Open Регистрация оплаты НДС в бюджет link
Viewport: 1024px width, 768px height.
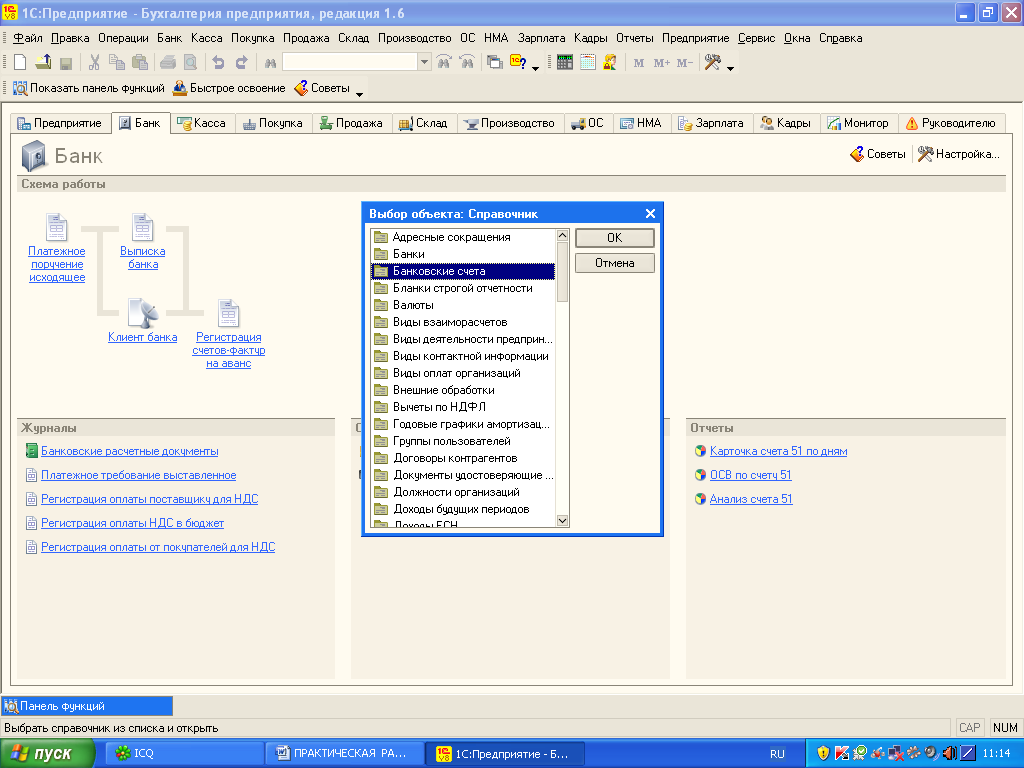pyautogui.click(x=133, y=523)
